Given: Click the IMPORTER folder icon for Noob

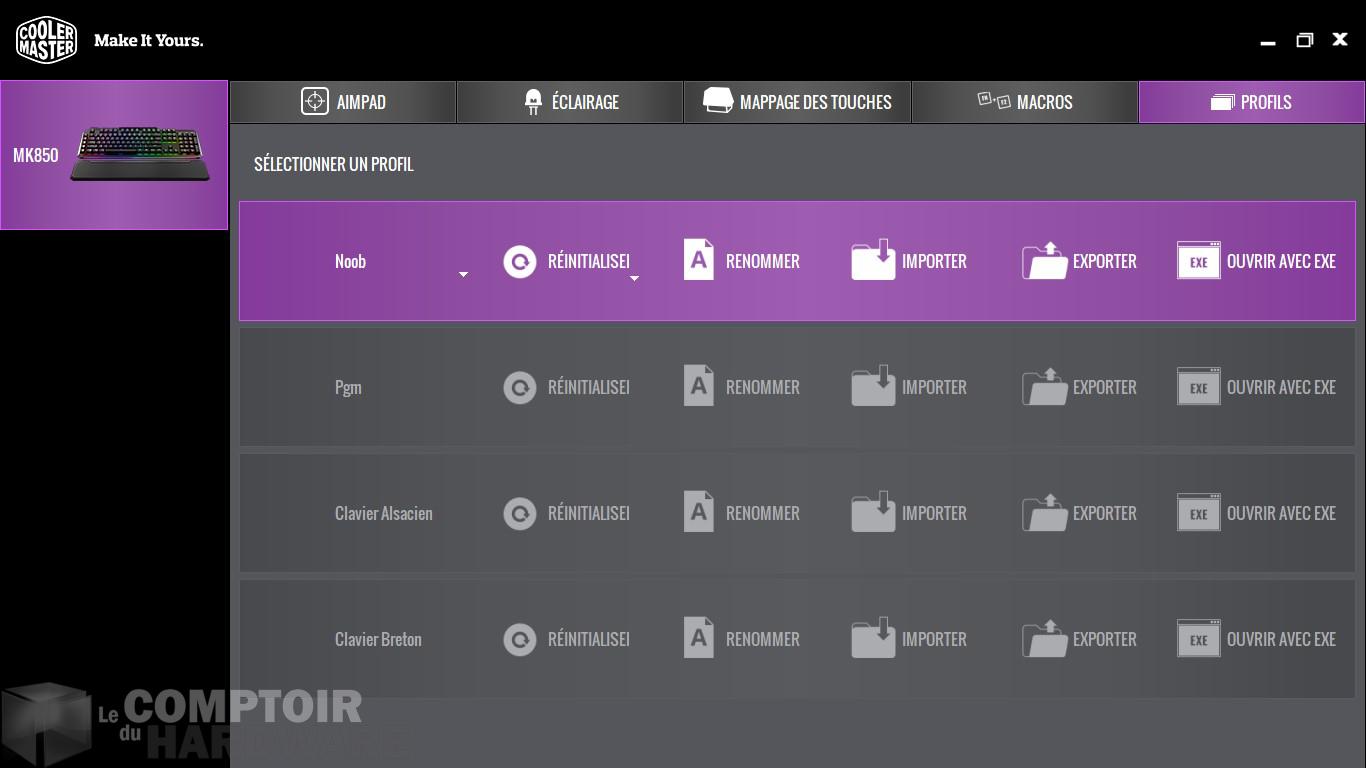Looking at the screenshot, I should (x=872, y=261).
